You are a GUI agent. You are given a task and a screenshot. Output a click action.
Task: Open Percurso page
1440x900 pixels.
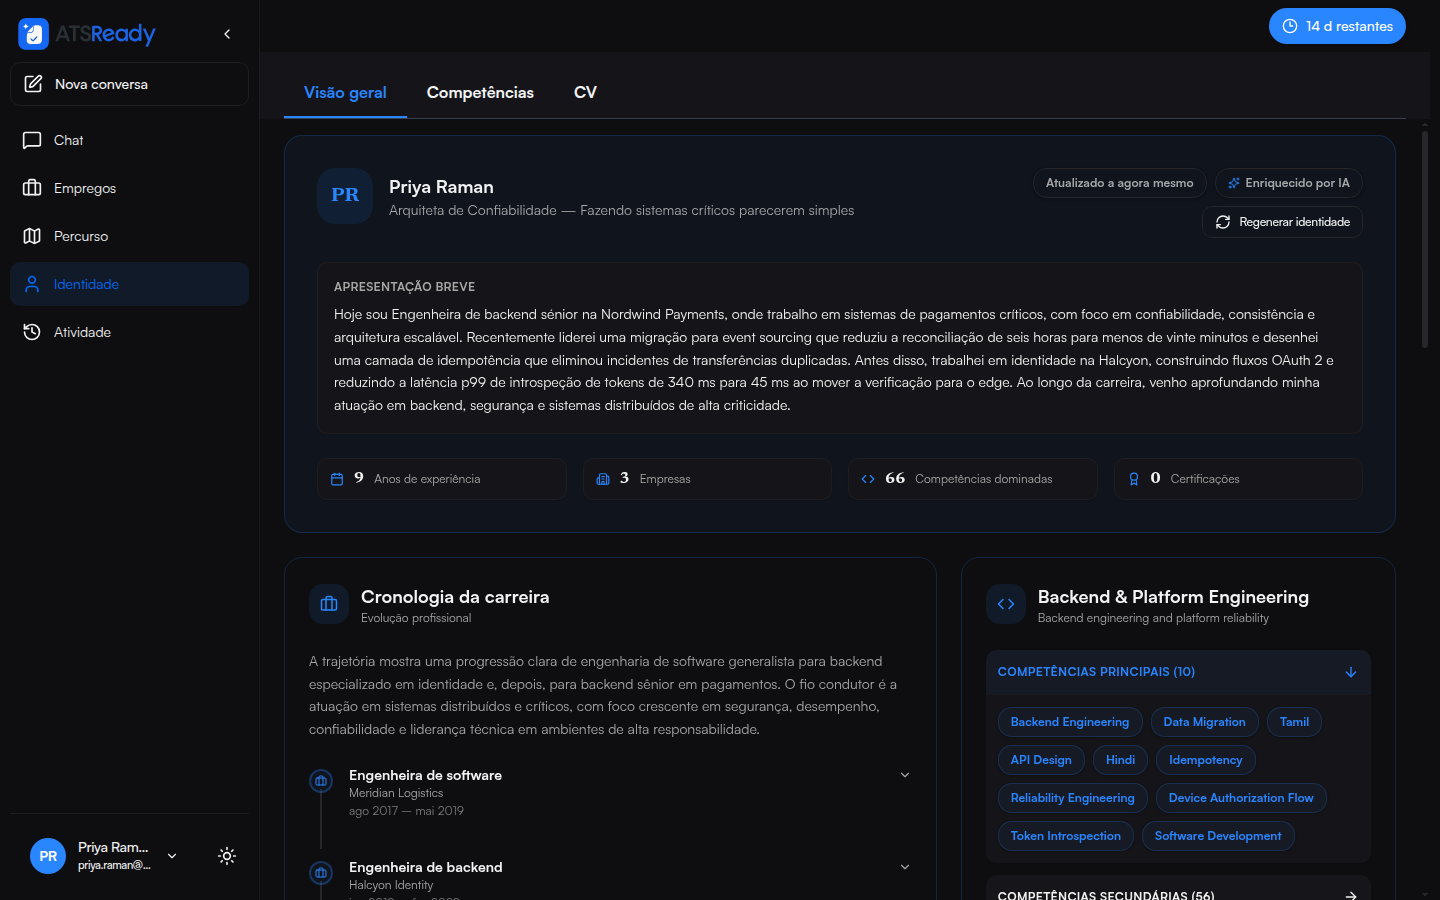[129, 236]
